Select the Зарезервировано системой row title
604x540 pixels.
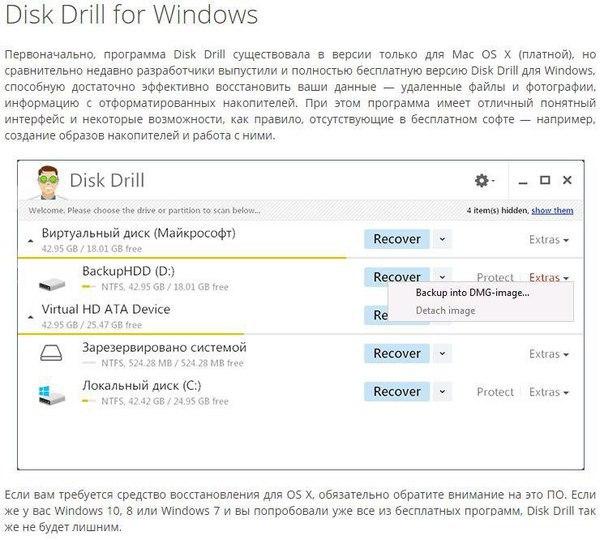(x=164, y=347)
